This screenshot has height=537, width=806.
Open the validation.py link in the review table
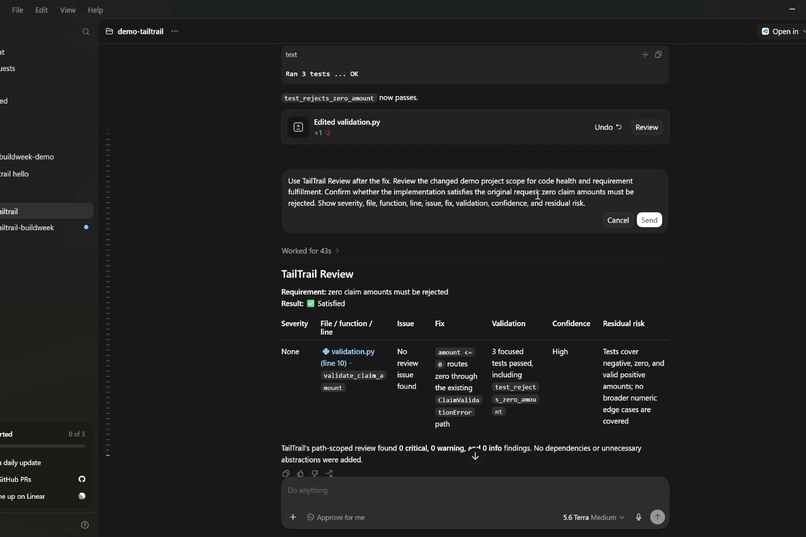click(x=353, y=351)
